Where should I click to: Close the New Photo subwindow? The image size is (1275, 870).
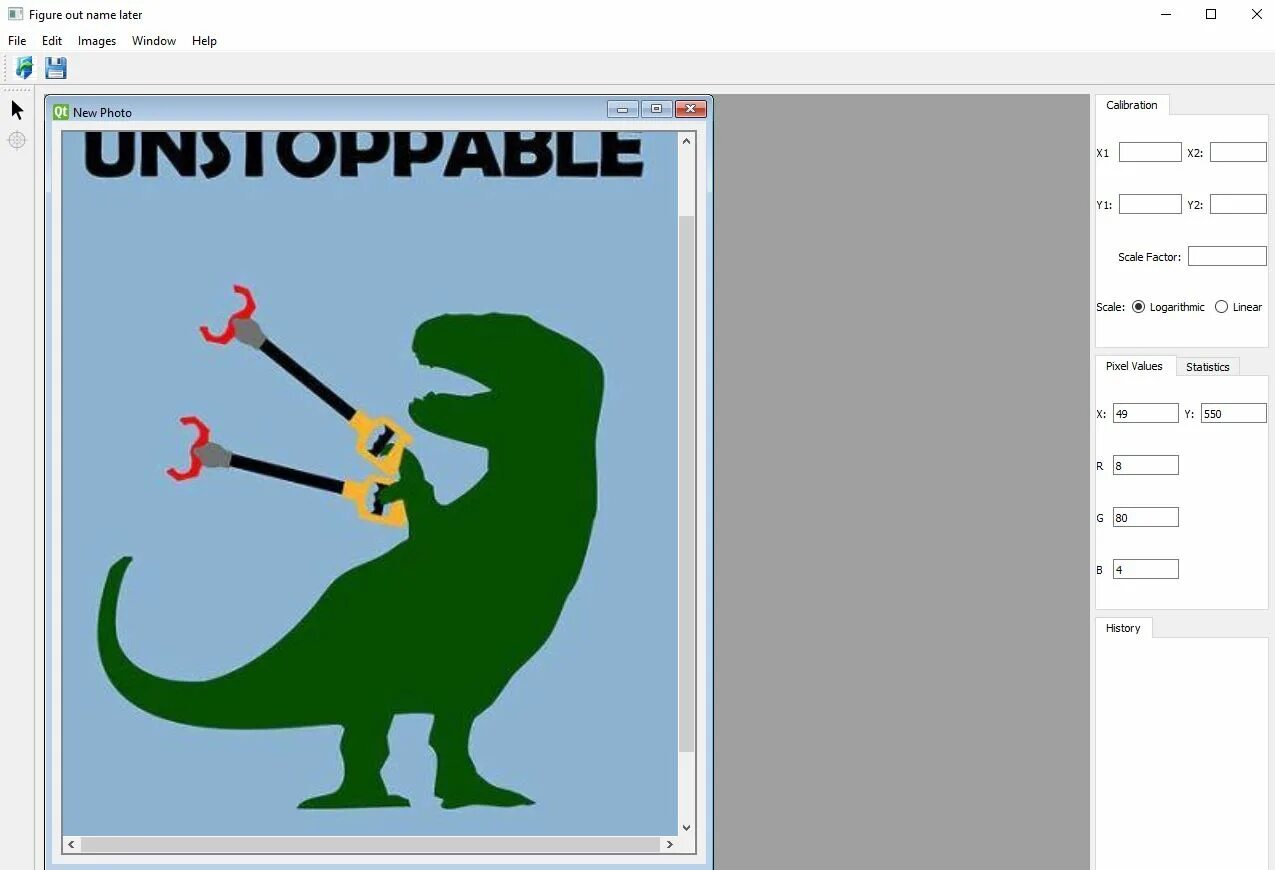(690, 109)
